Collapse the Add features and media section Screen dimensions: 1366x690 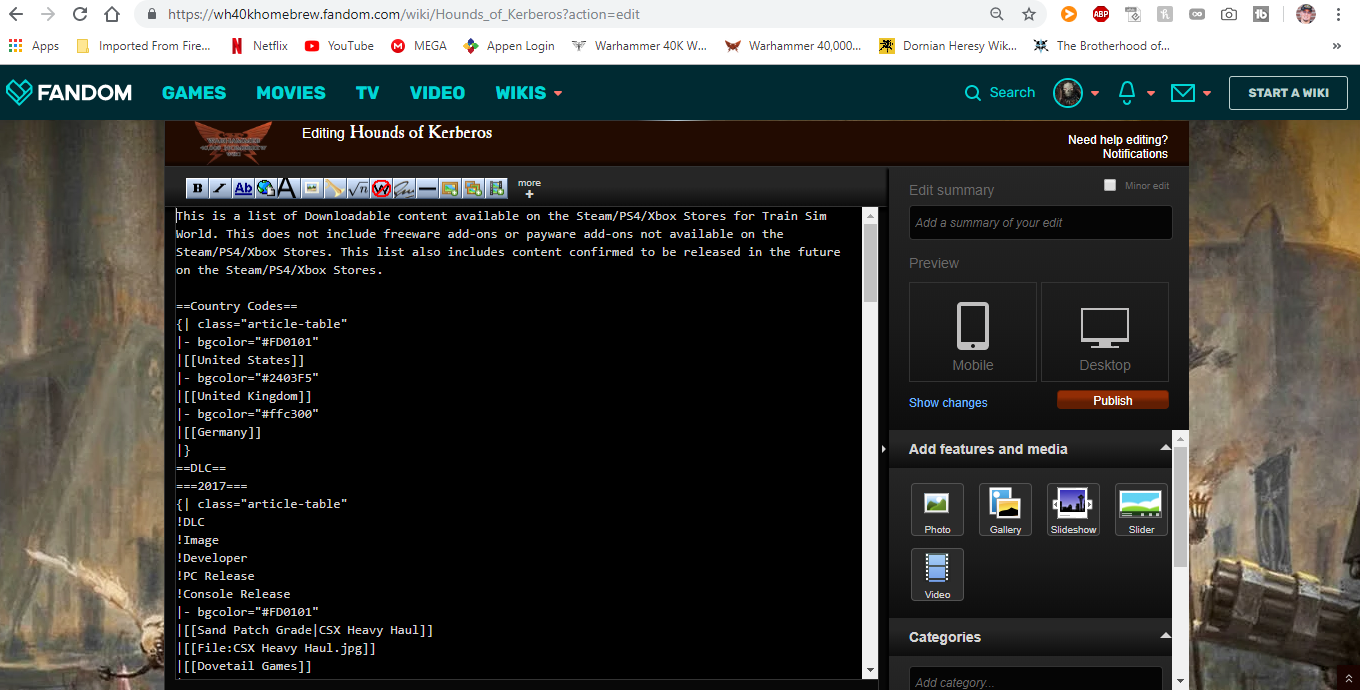[x=1165, y=448]
